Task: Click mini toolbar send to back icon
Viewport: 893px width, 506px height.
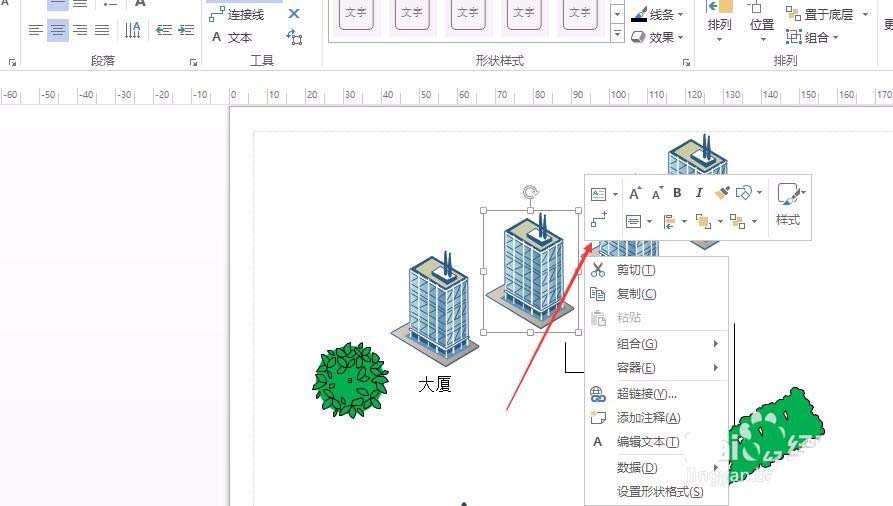Action: [738, 222]
